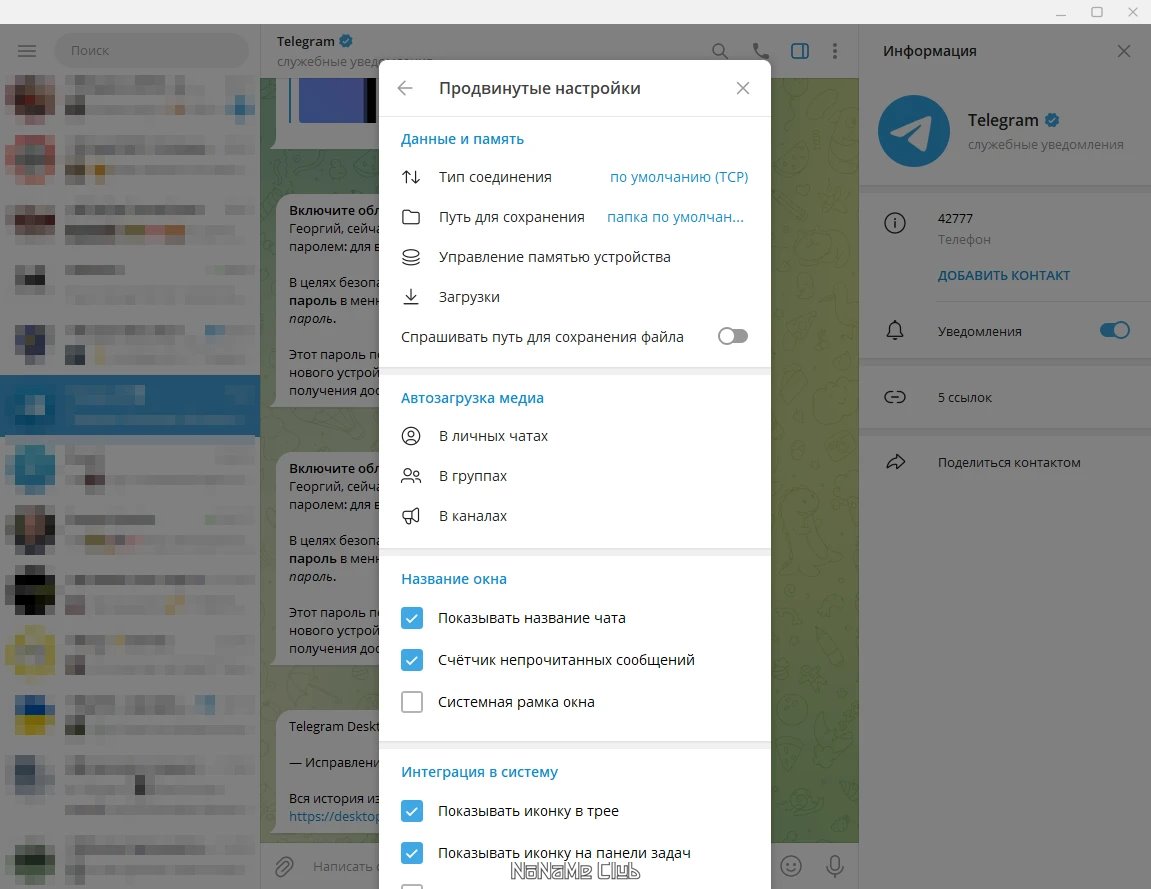1151x889 pixels.
Task: Open the three-dot chat menu
Action: tap(835, 51)
